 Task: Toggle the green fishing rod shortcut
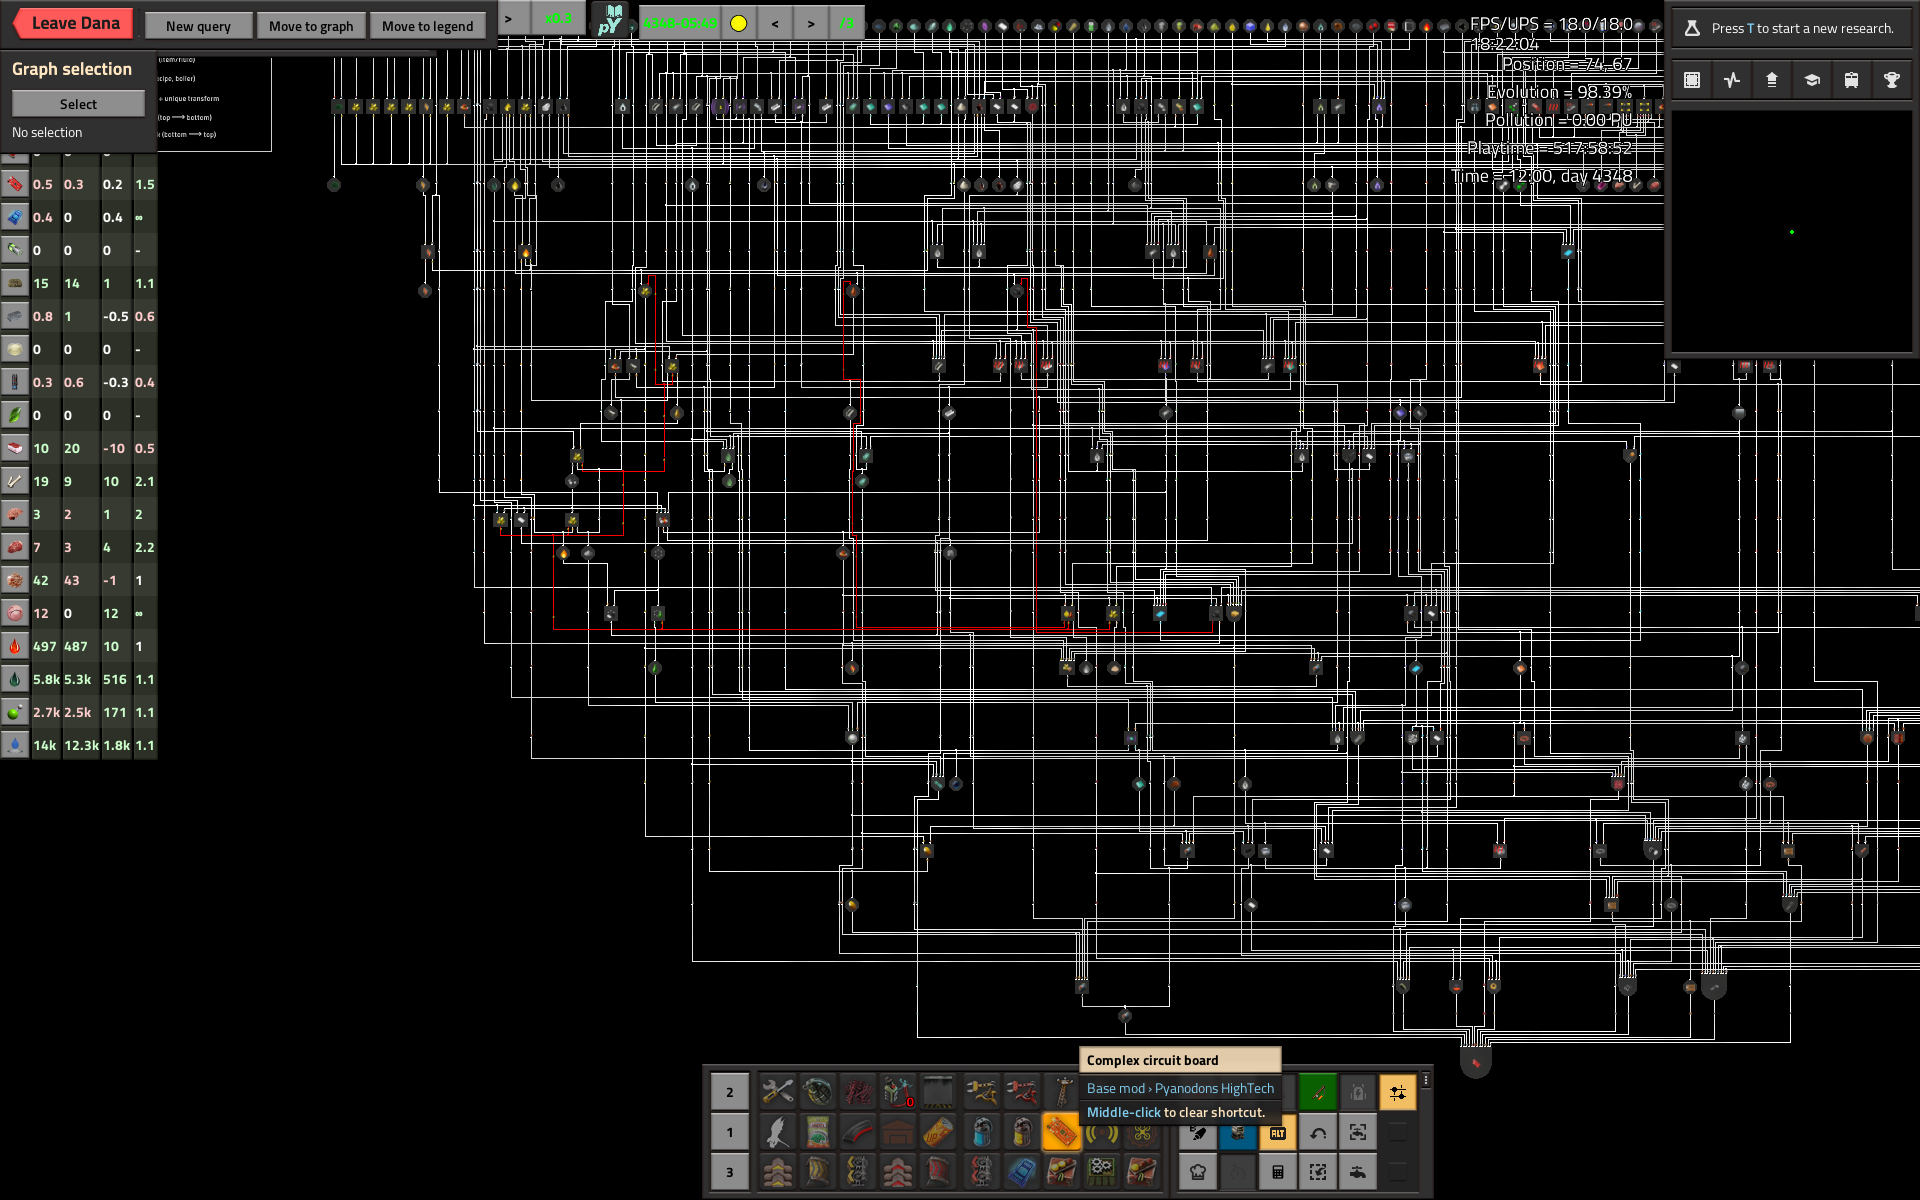1318,1093
